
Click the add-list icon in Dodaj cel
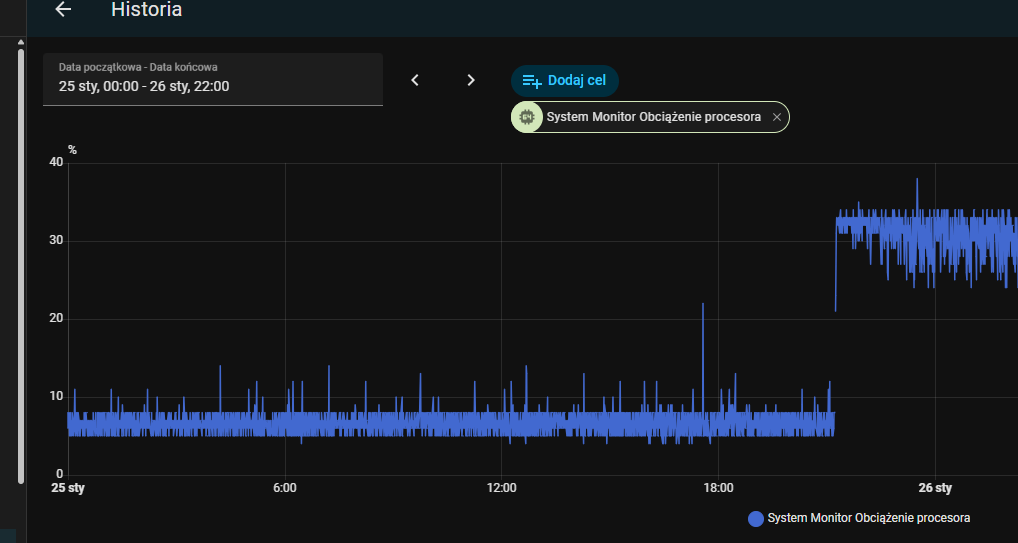click(x=532, y=81)
